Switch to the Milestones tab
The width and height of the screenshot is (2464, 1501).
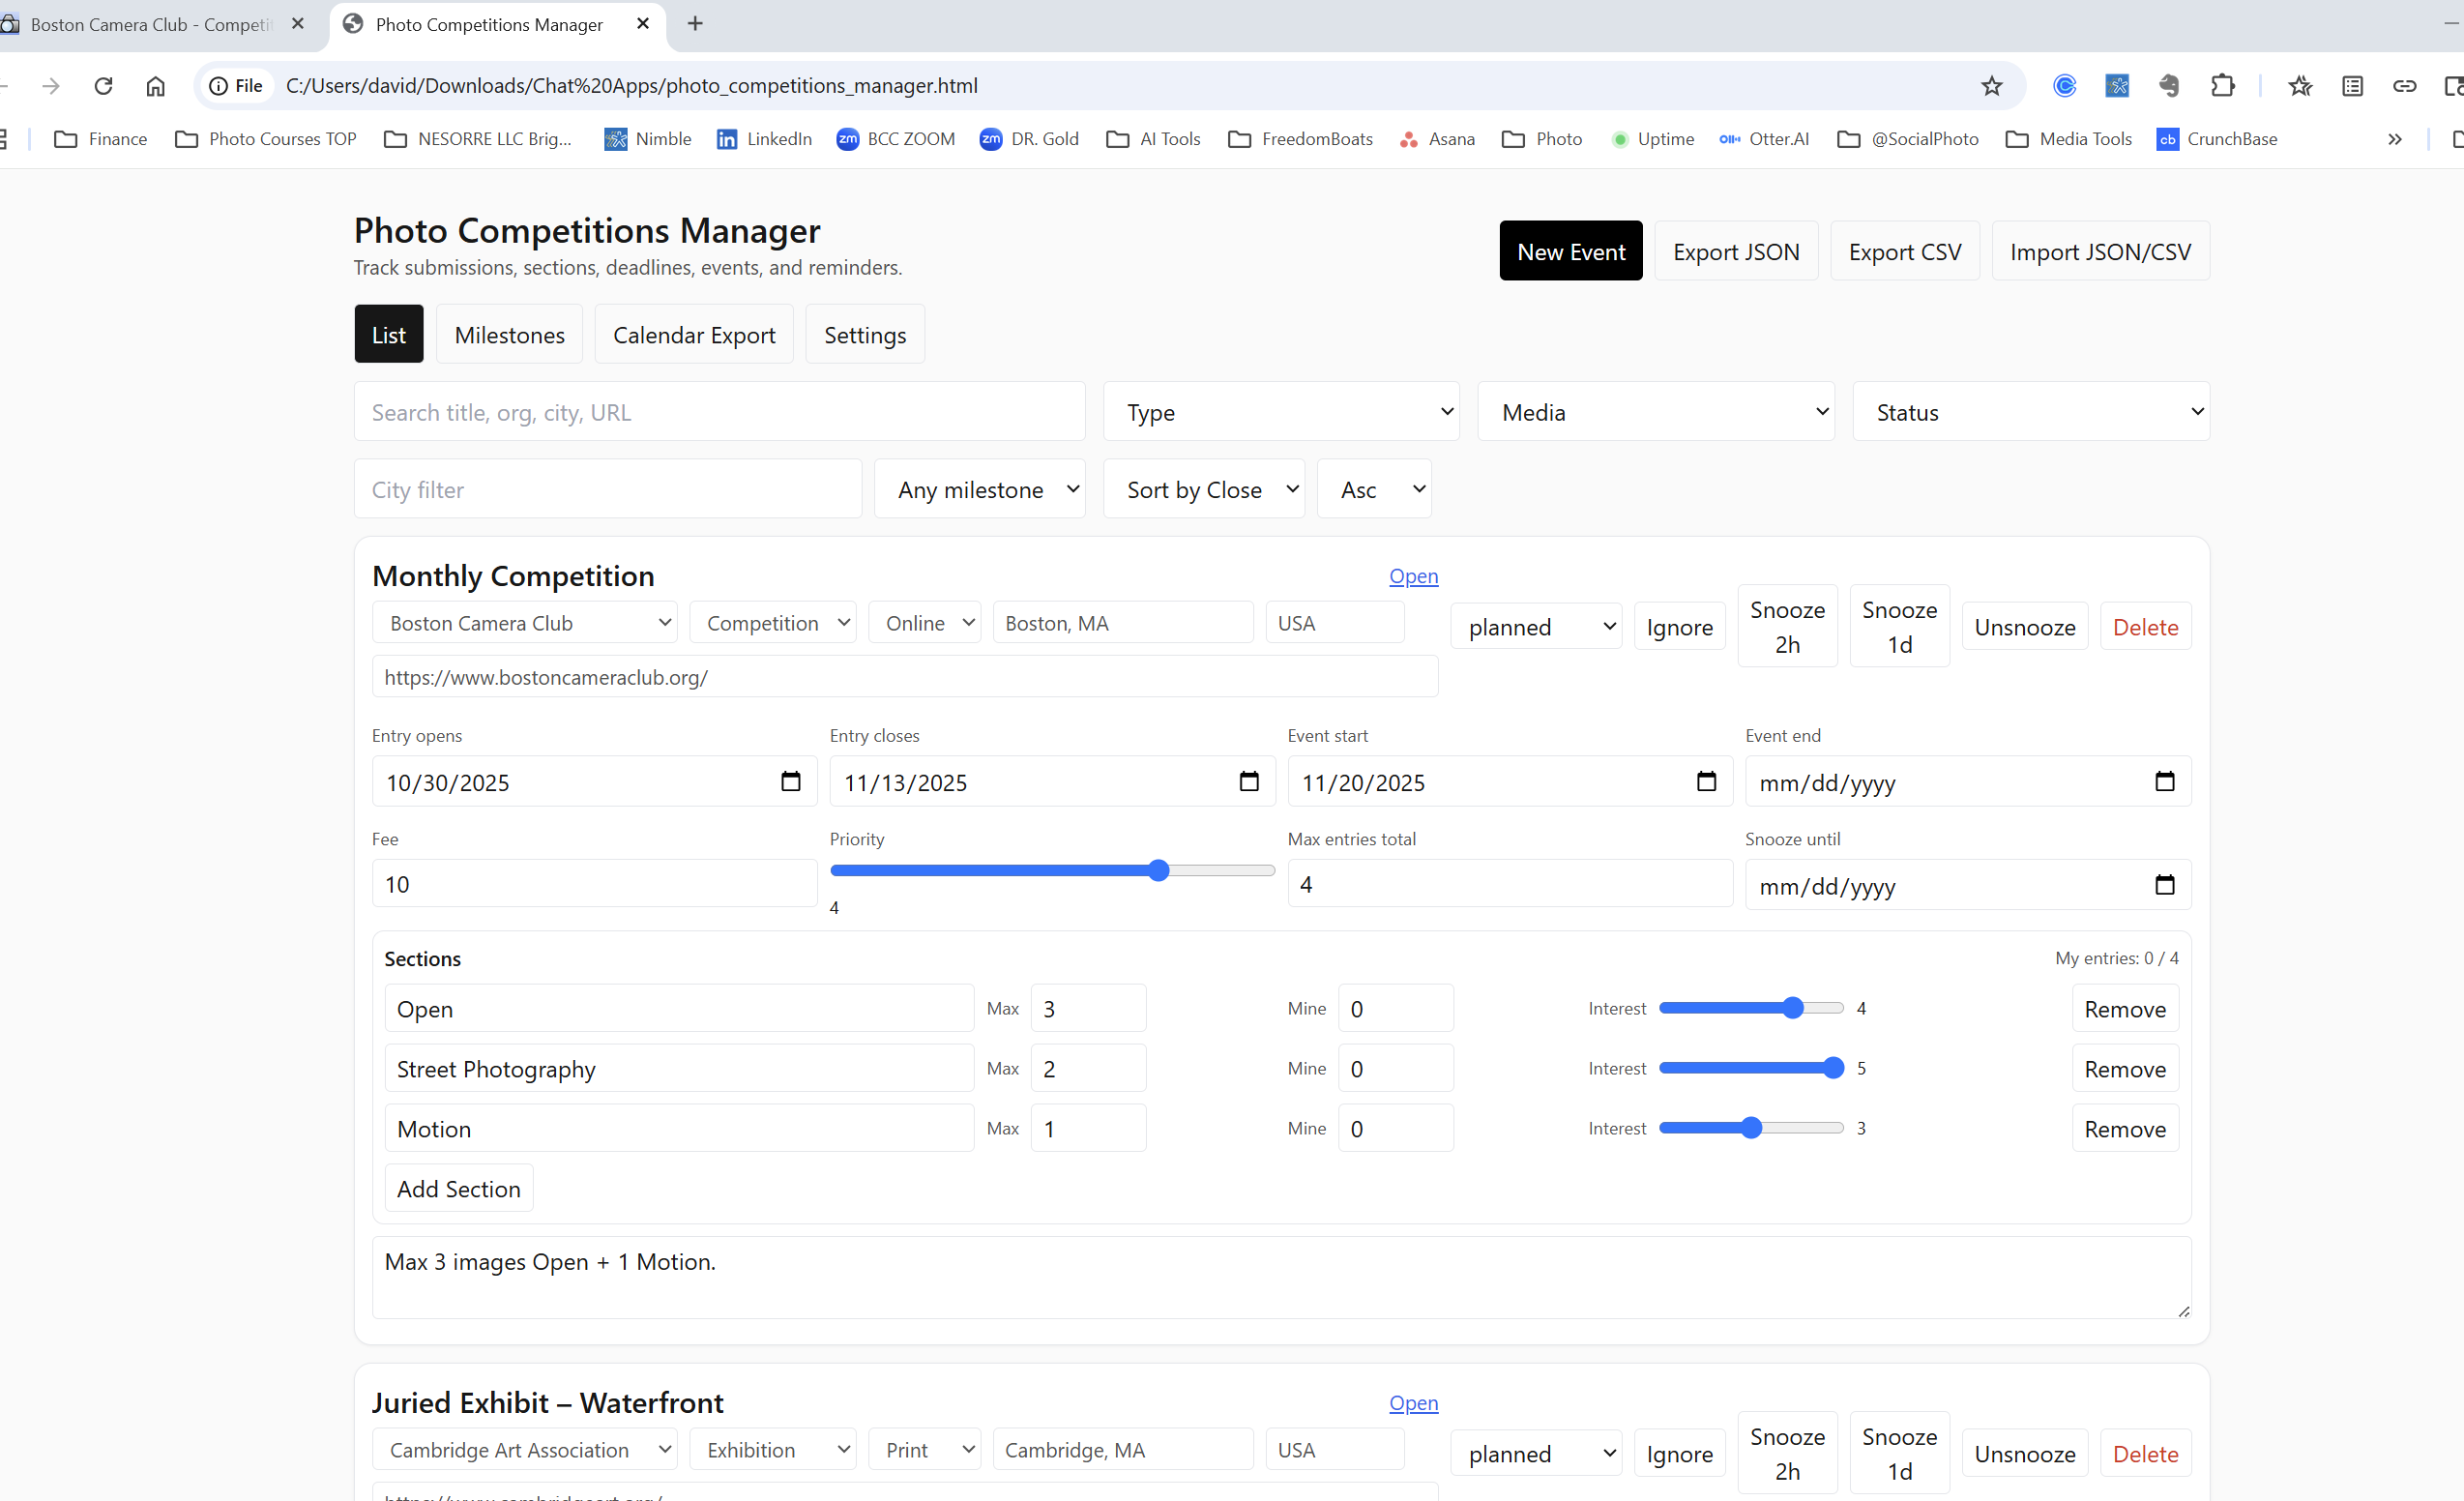[509, 335]
